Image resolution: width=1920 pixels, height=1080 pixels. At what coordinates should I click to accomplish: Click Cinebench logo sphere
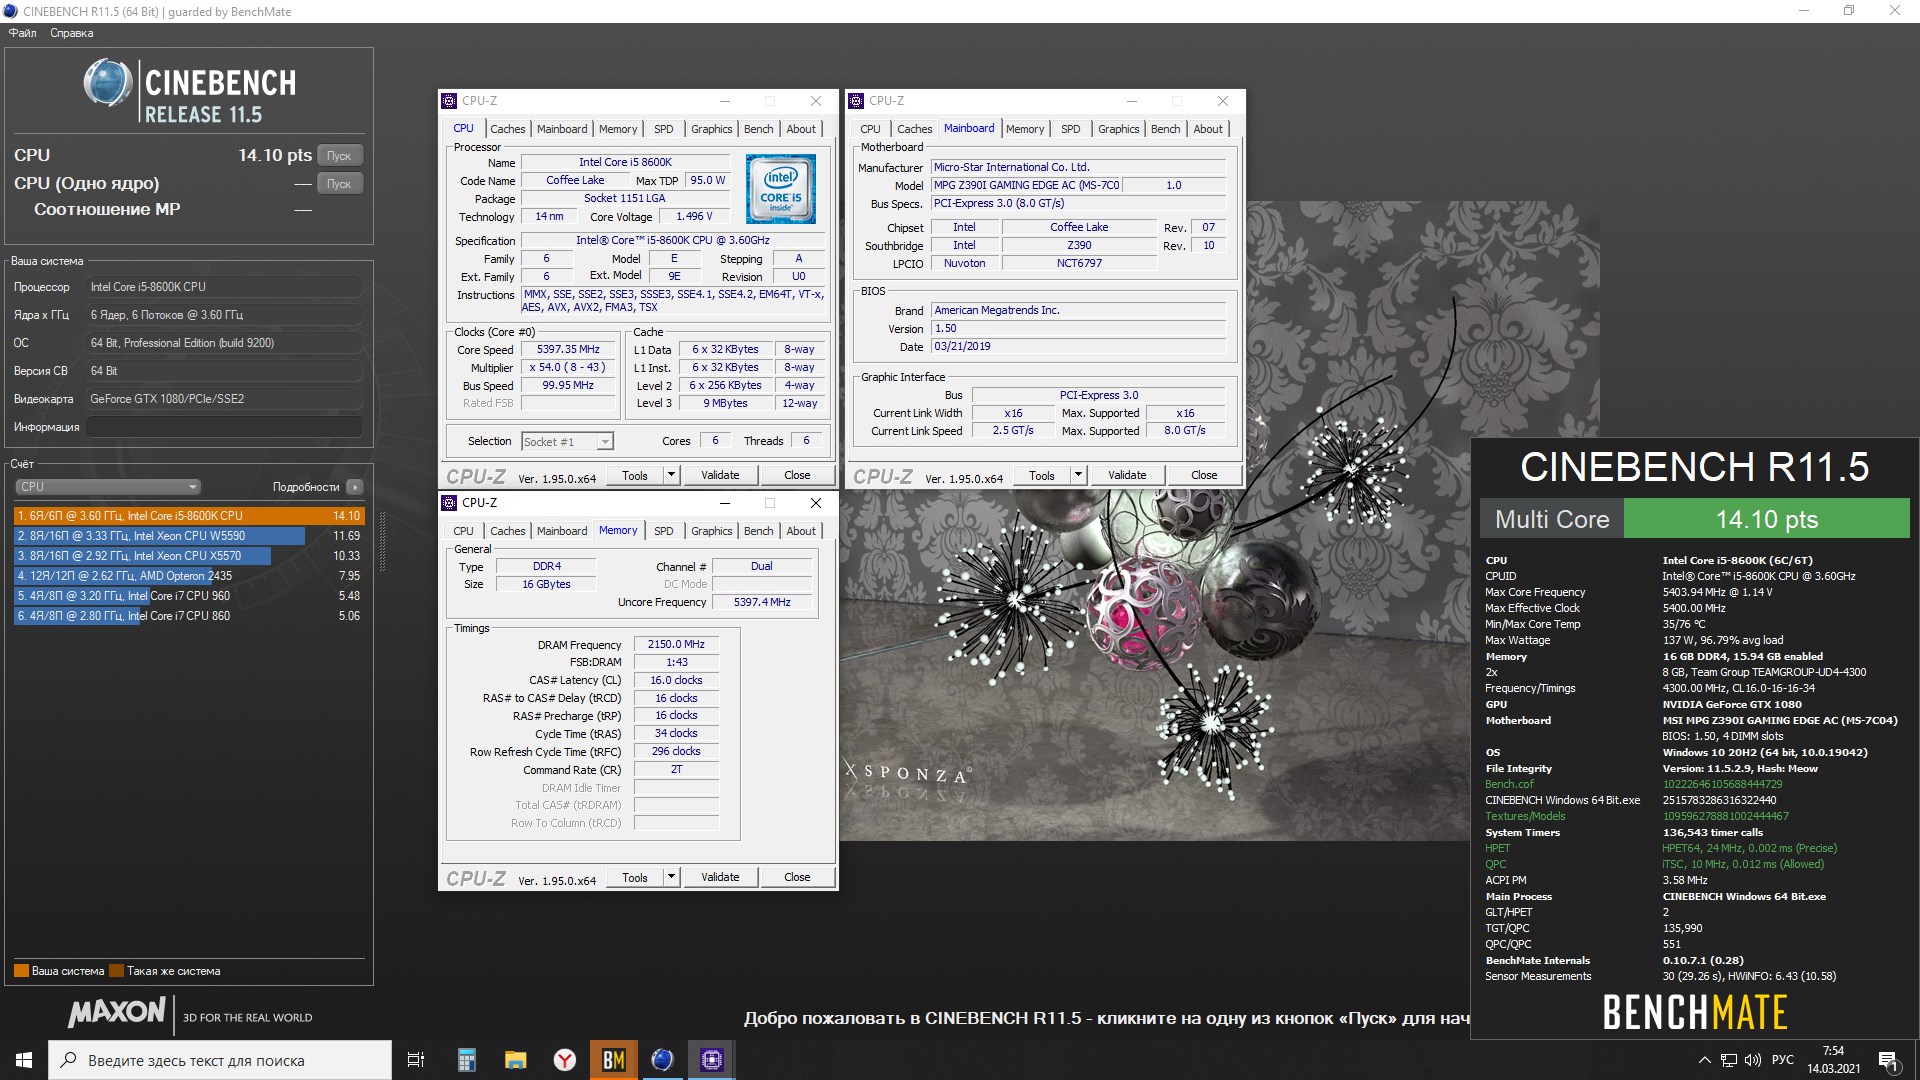click(x=108, y=83)
